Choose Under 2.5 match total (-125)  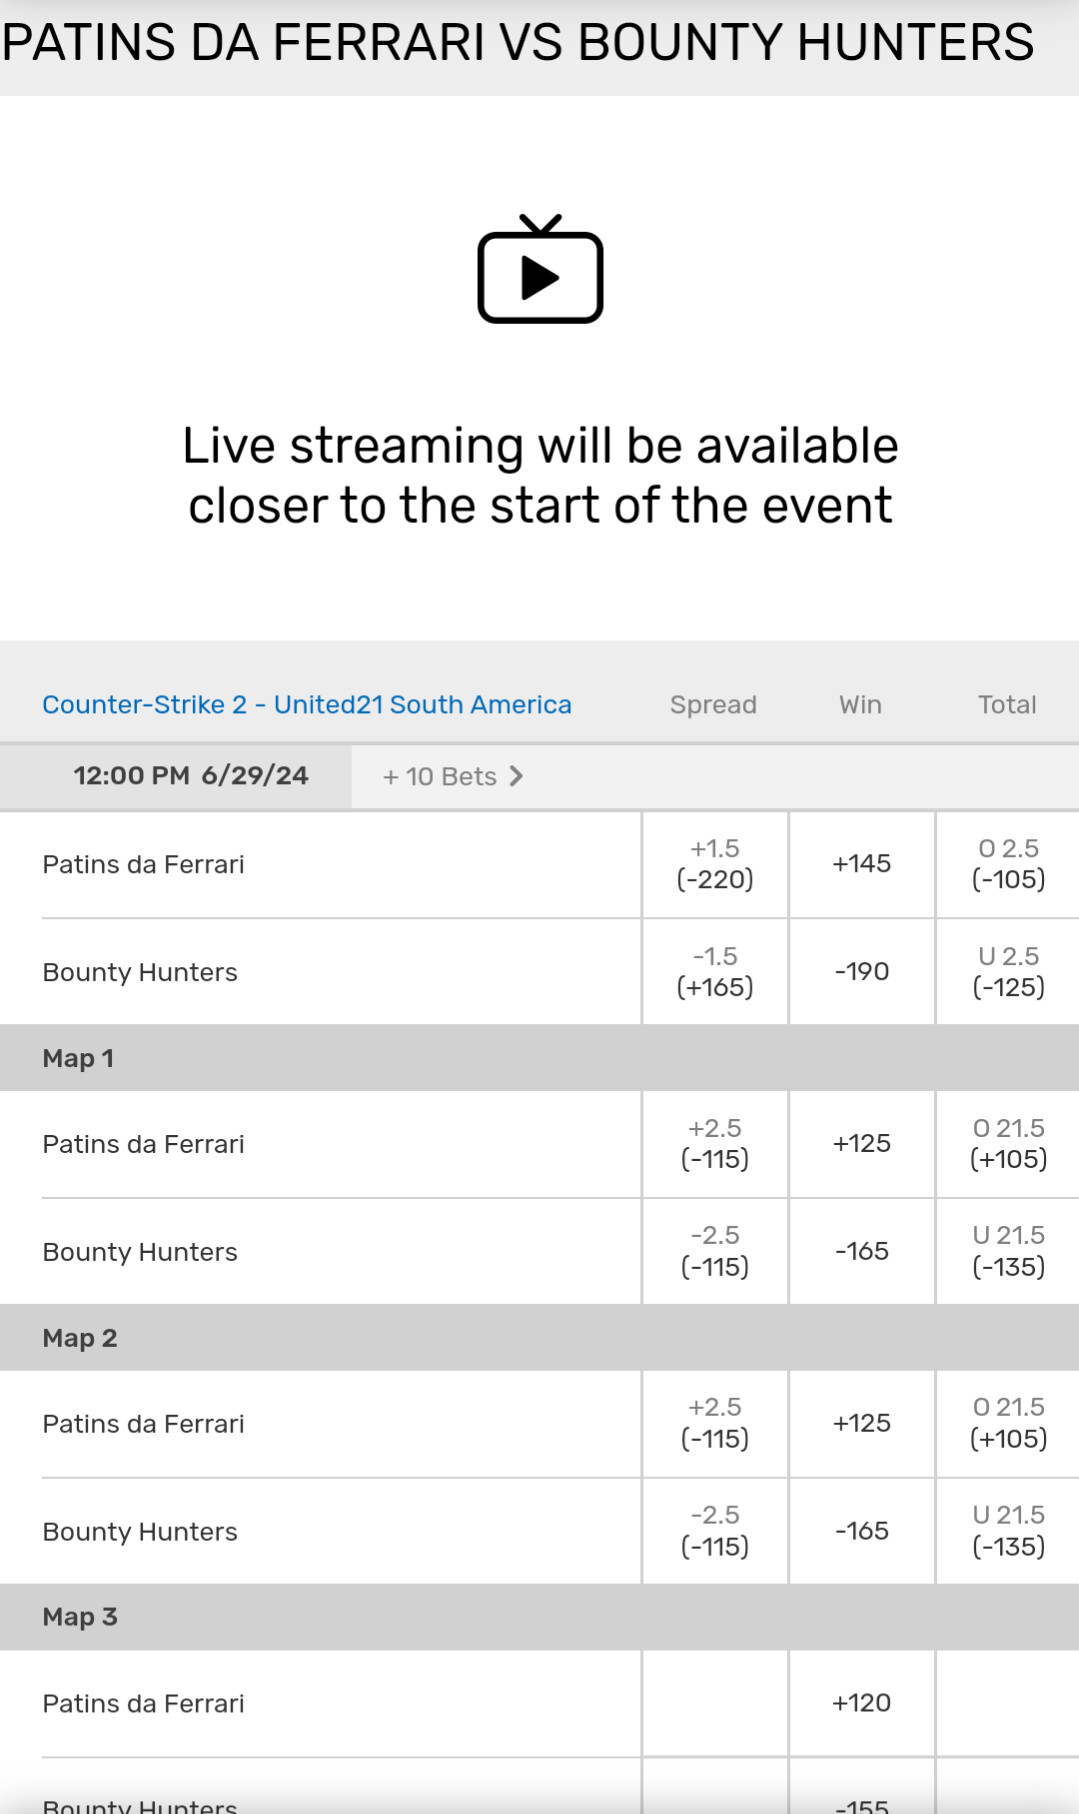click(1008, 972)
